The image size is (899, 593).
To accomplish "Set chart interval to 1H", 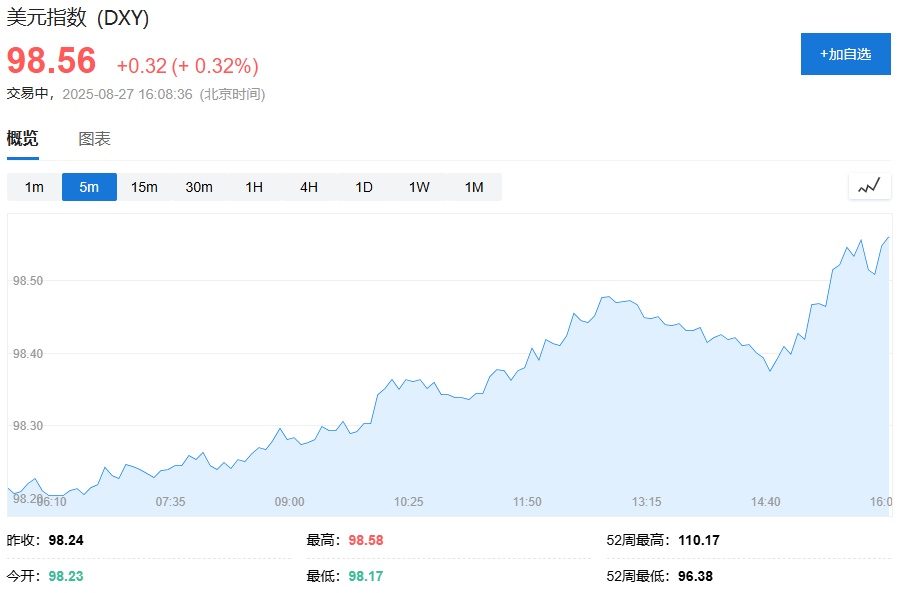I will click(254, 187).
